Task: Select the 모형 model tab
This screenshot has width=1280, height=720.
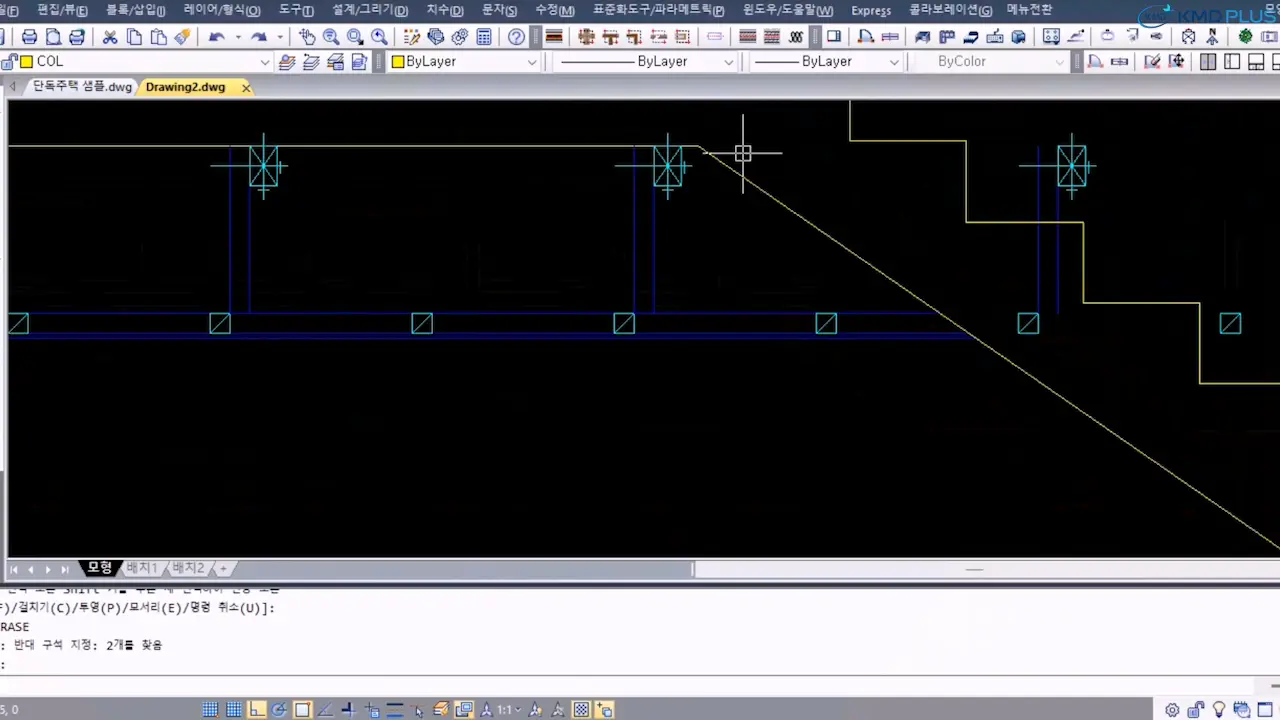Action: click(99, 568)
